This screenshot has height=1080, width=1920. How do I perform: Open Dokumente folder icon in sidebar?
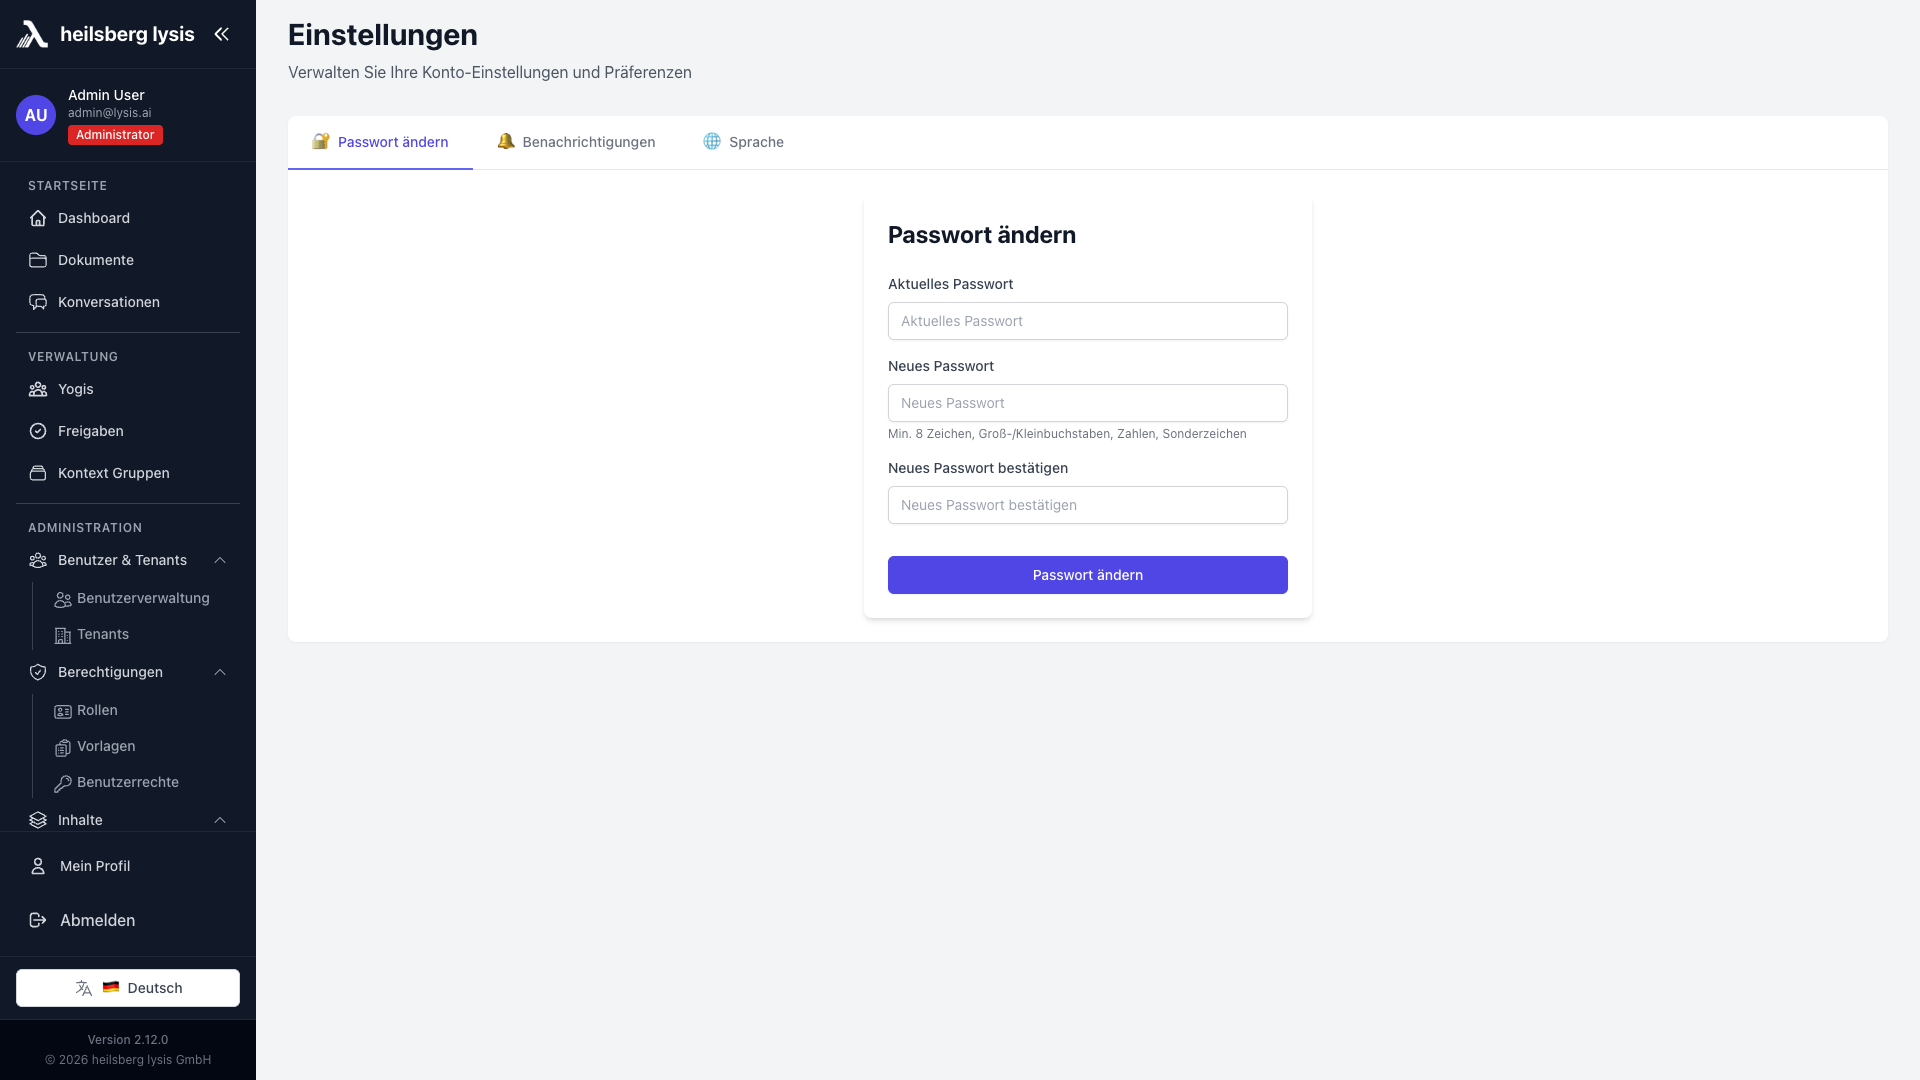[x=38, y=260]
